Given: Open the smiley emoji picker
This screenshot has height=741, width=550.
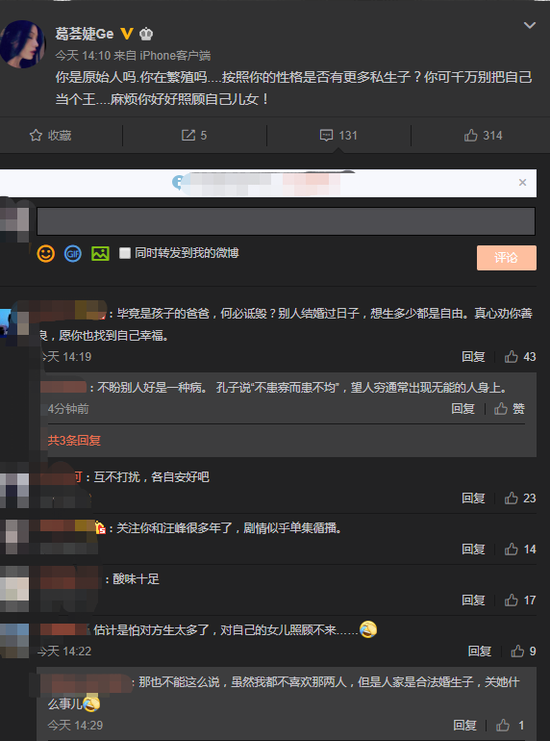Looking at the screenshot, I should tap(46, 254).
